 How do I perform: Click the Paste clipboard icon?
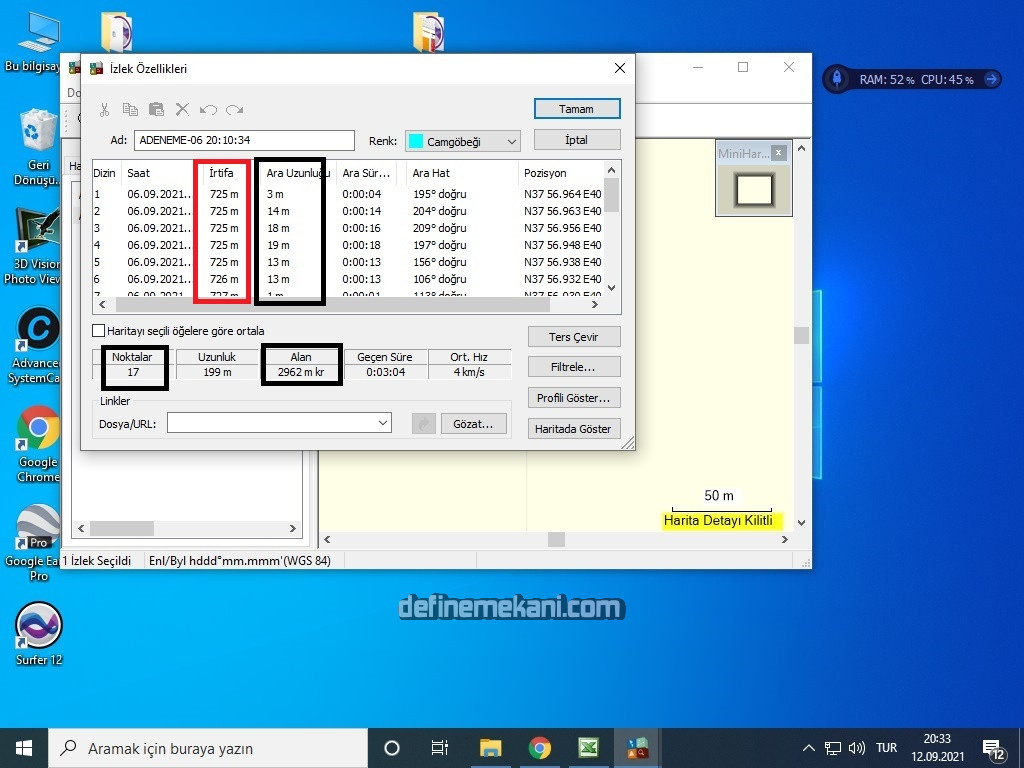pos(156,109)
